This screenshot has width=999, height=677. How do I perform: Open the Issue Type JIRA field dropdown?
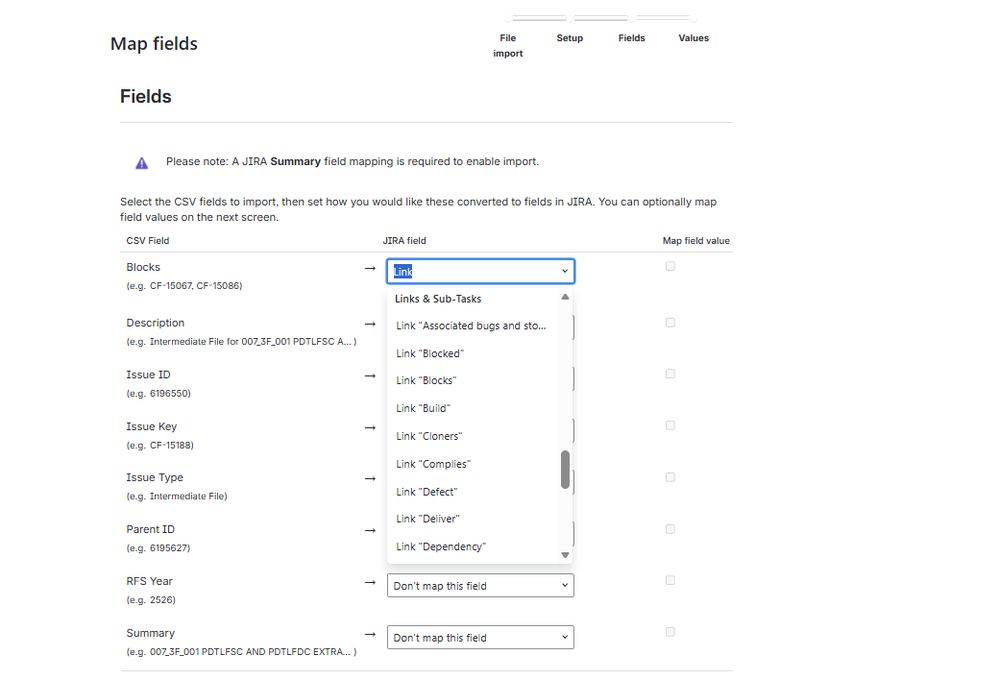point(480,480)
